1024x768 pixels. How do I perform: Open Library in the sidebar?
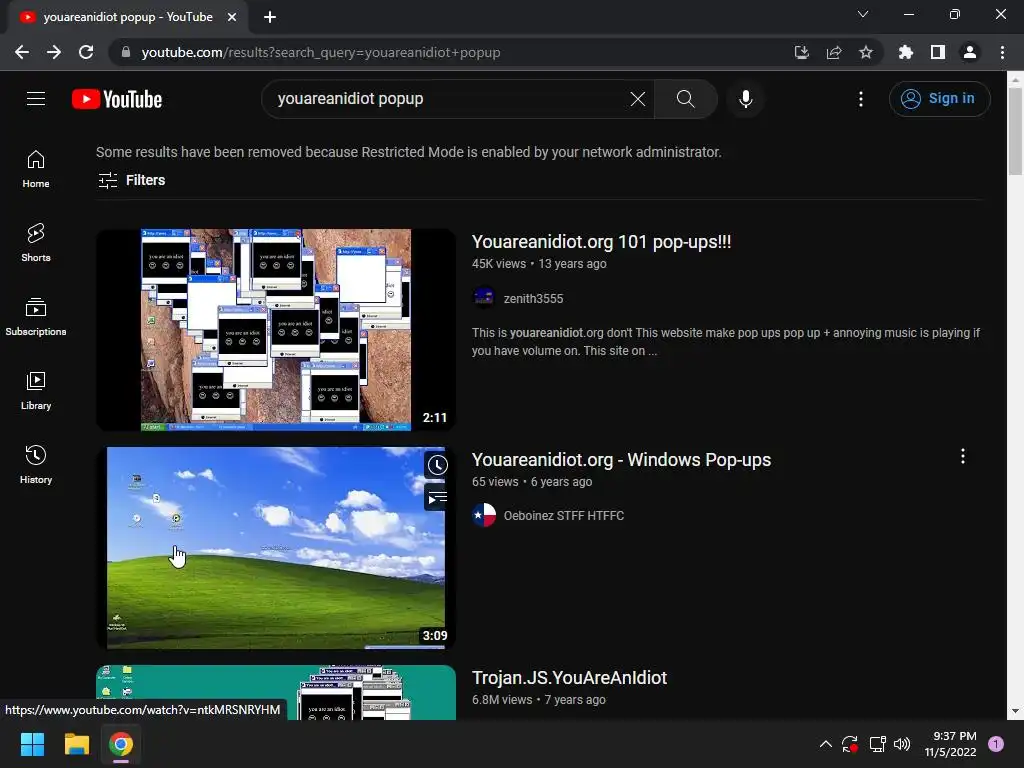36,391
